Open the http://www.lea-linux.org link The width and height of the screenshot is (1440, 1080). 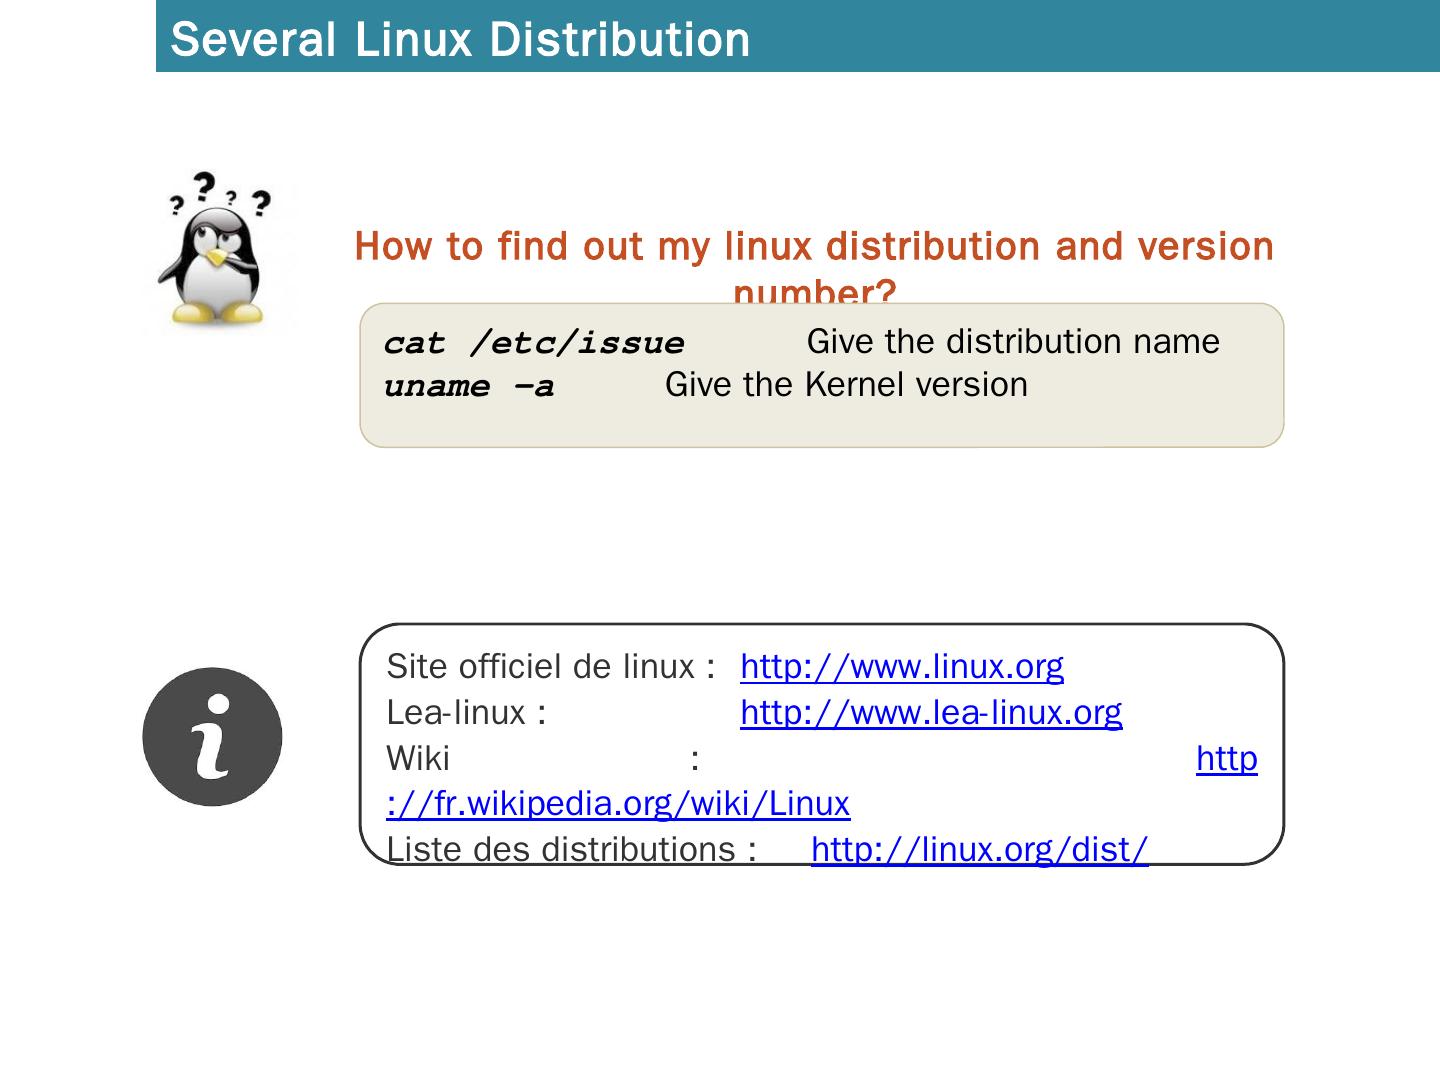(x=930, y=712)
